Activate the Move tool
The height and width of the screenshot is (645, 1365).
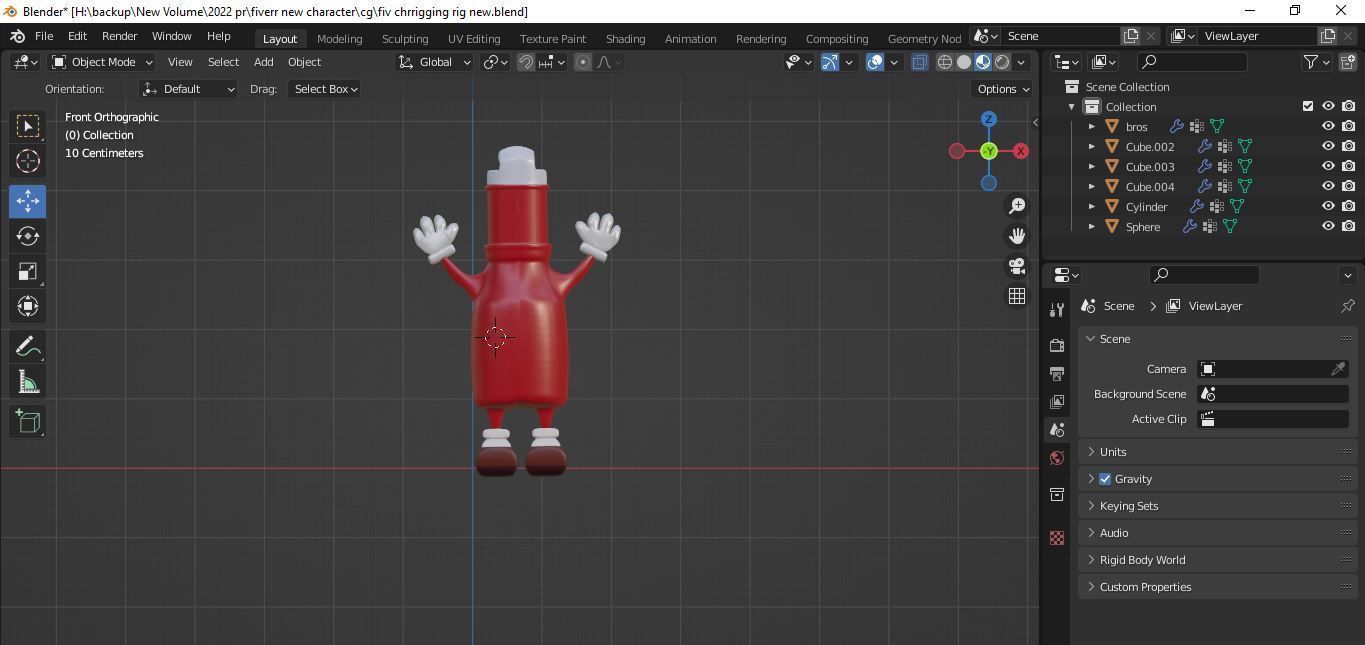coord(27,201)
